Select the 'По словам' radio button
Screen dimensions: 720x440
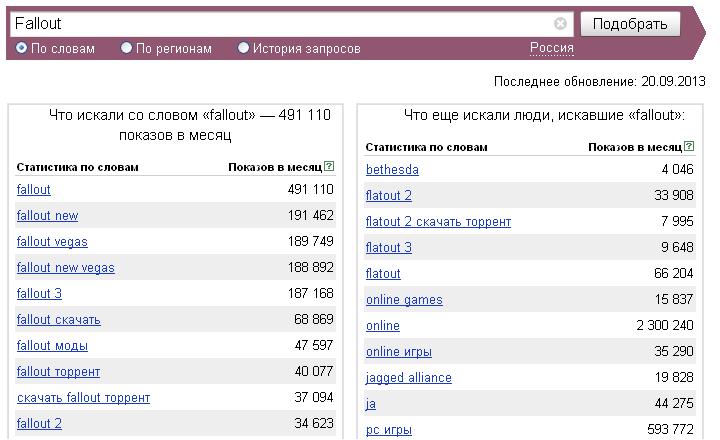click(x=21, y=47)
